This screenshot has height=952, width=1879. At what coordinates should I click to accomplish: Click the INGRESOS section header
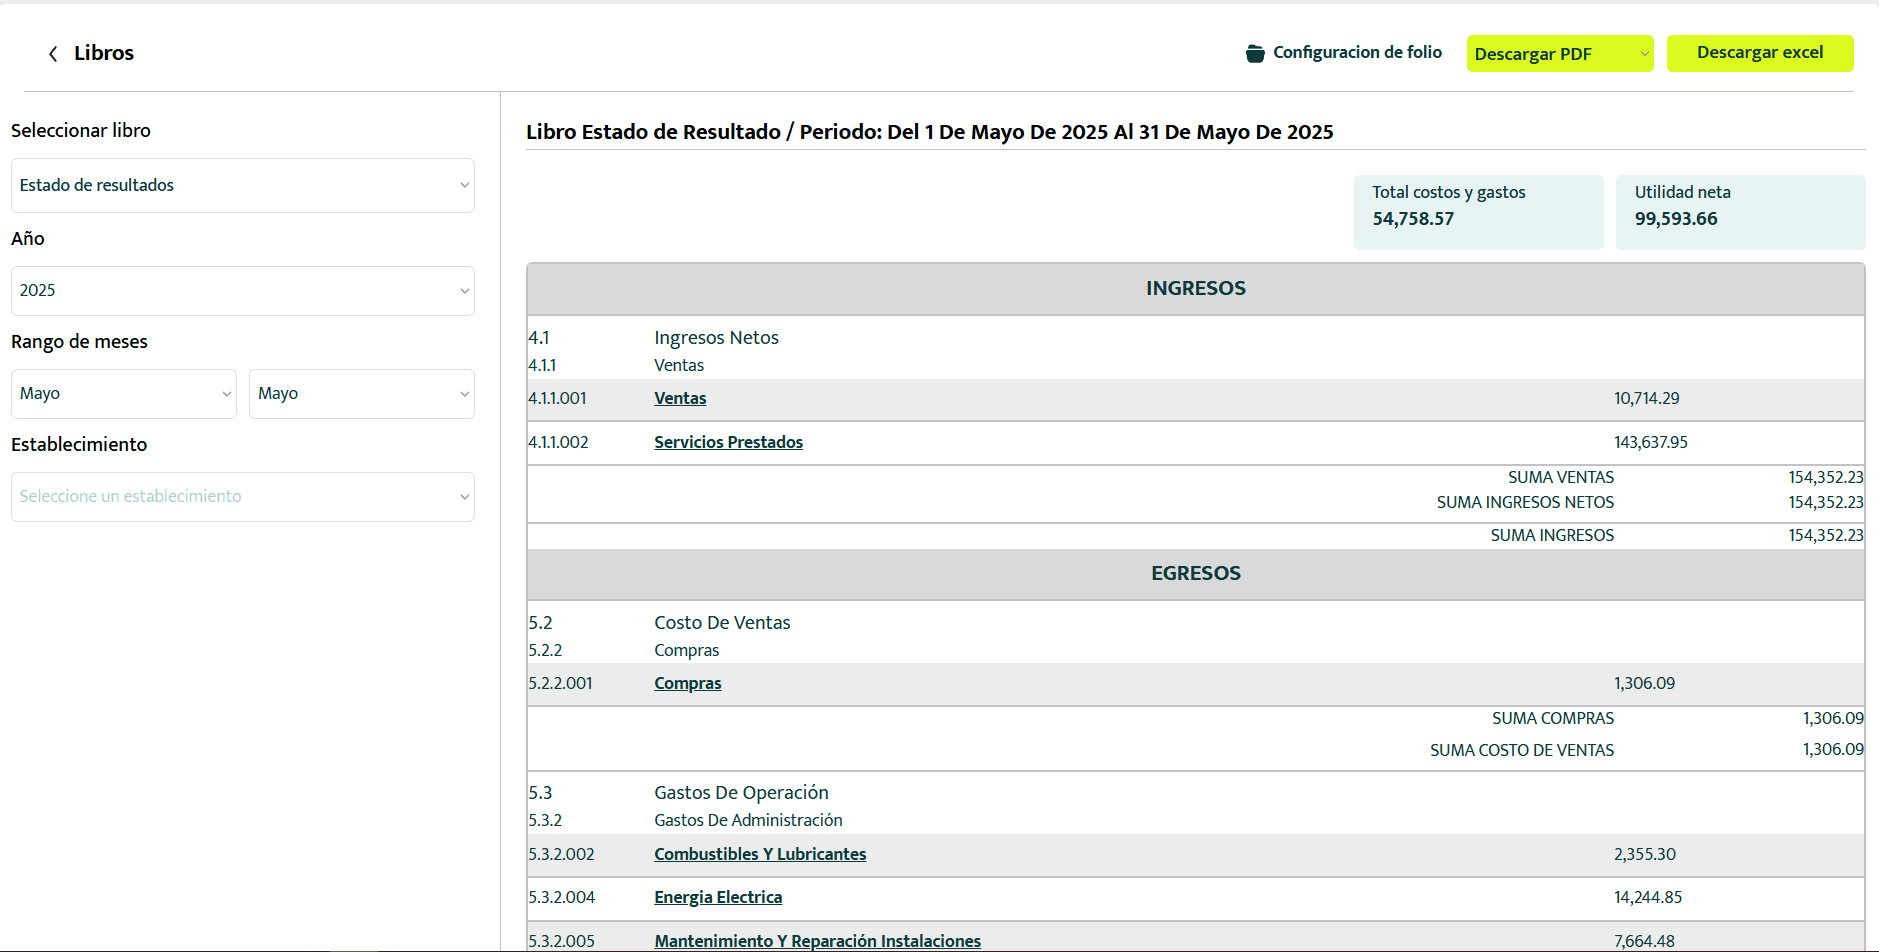pos(1195,288)
